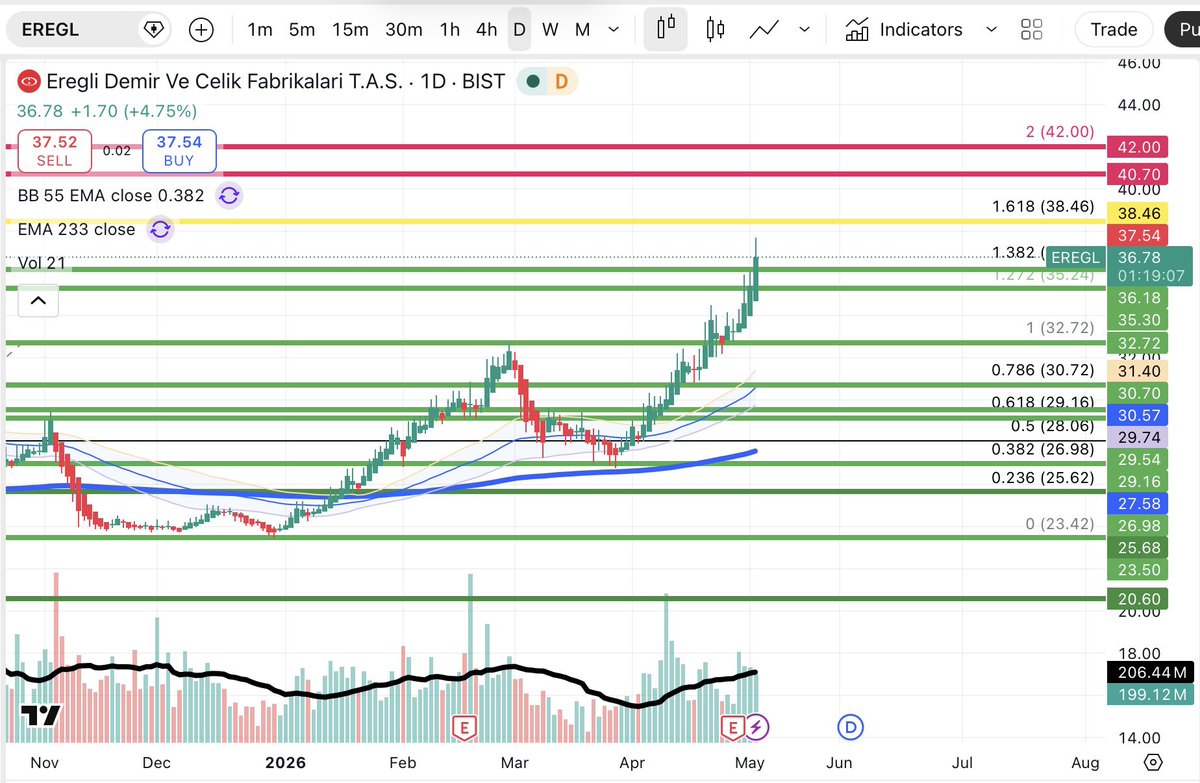Screen dimensions: 1200x783
Task: Select the 1m timeframe
Action: (x=260, y=30)
